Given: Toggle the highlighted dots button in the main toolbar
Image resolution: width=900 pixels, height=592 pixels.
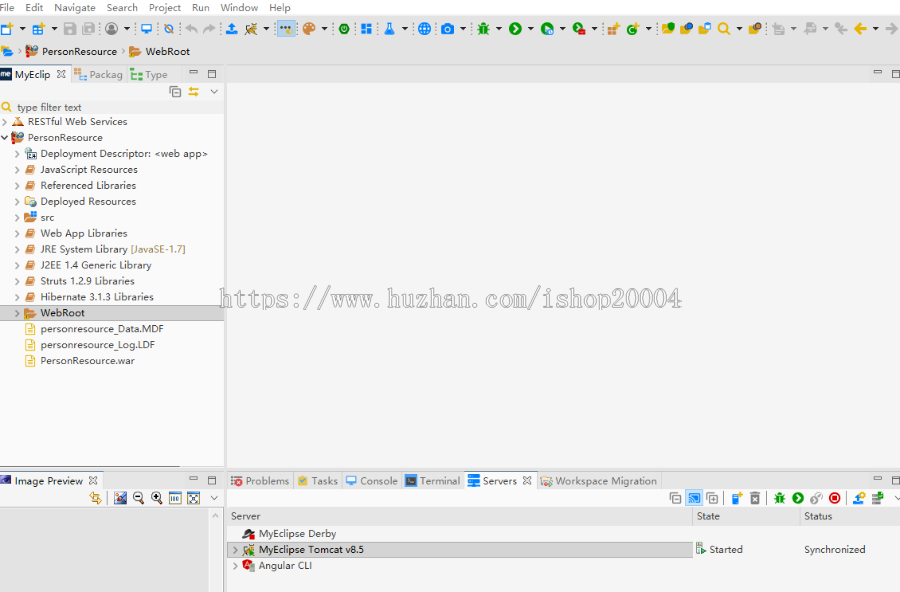Looking at the screenshot, I should tap(286, 29).
